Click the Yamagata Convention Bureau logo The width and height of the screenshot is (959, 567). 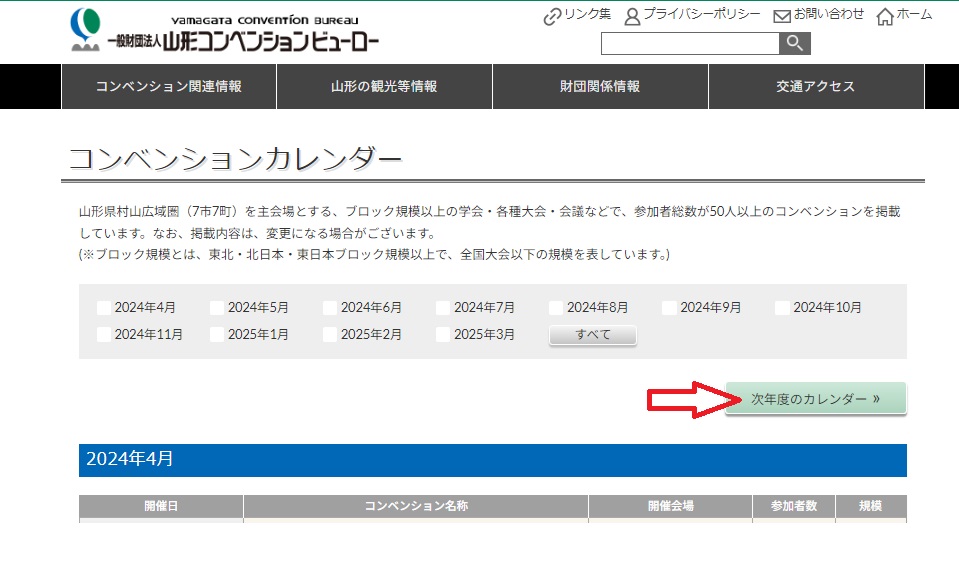[225, 32]
